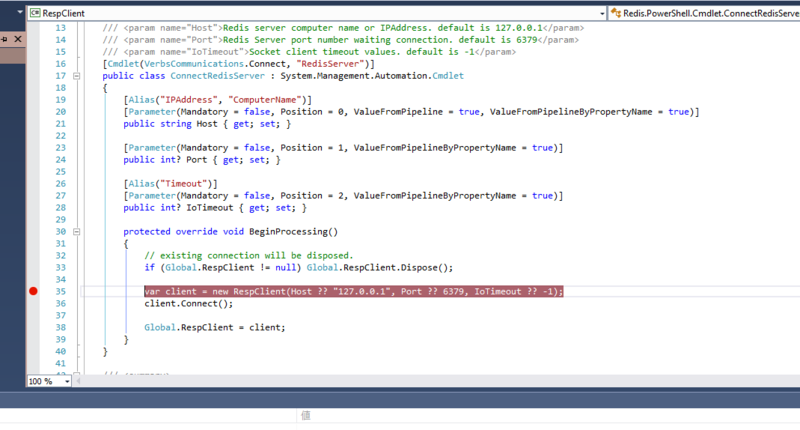This screenshot has width=800, height=430.
Task: Click the ConnectRedisServer class name on line 17
Action: [217, 76]
